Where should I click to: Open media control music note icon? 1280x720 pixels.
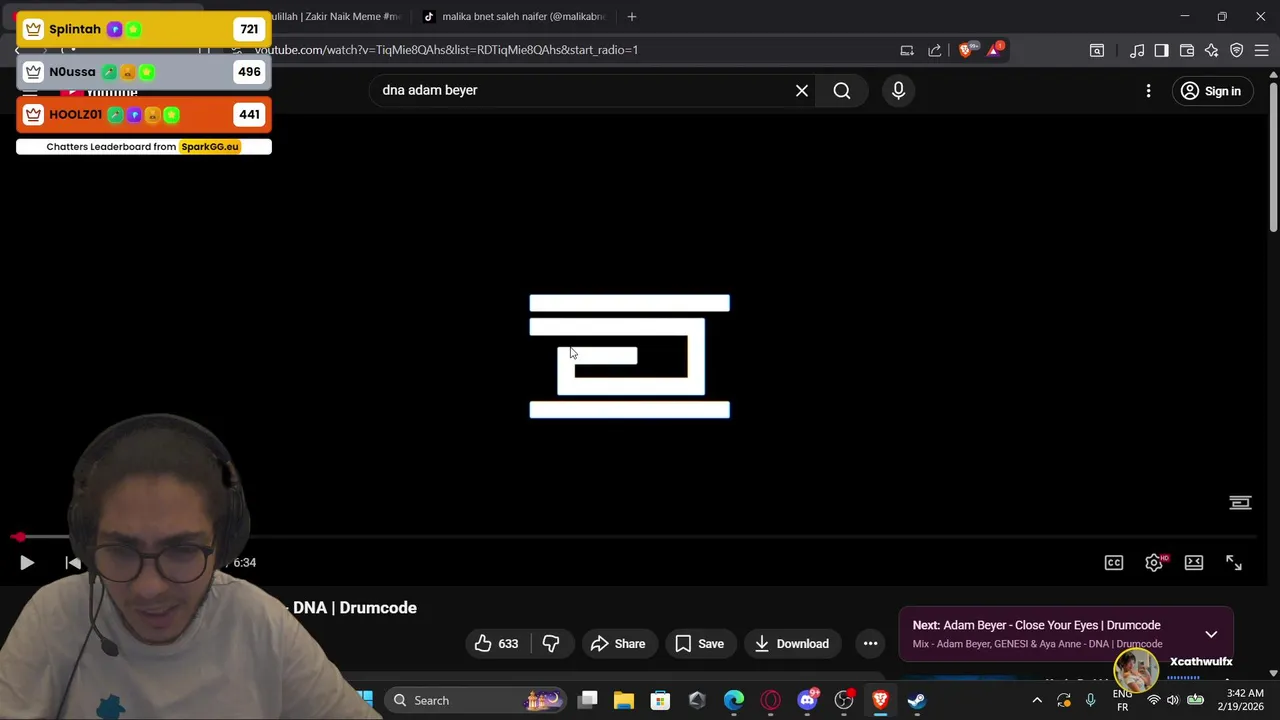[1137, 50]
